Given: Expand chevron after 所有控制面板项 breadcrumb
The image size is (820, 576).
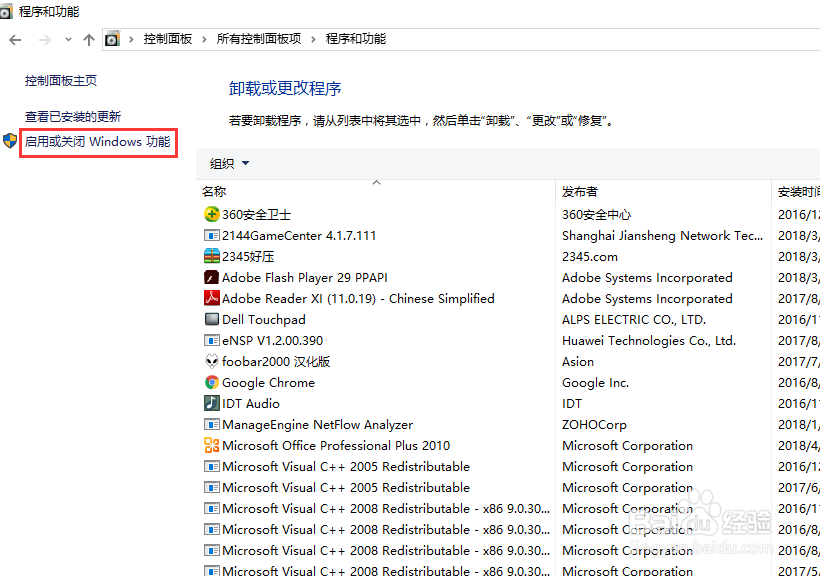Looking at the screenshot, I should (x=313, y=39).
